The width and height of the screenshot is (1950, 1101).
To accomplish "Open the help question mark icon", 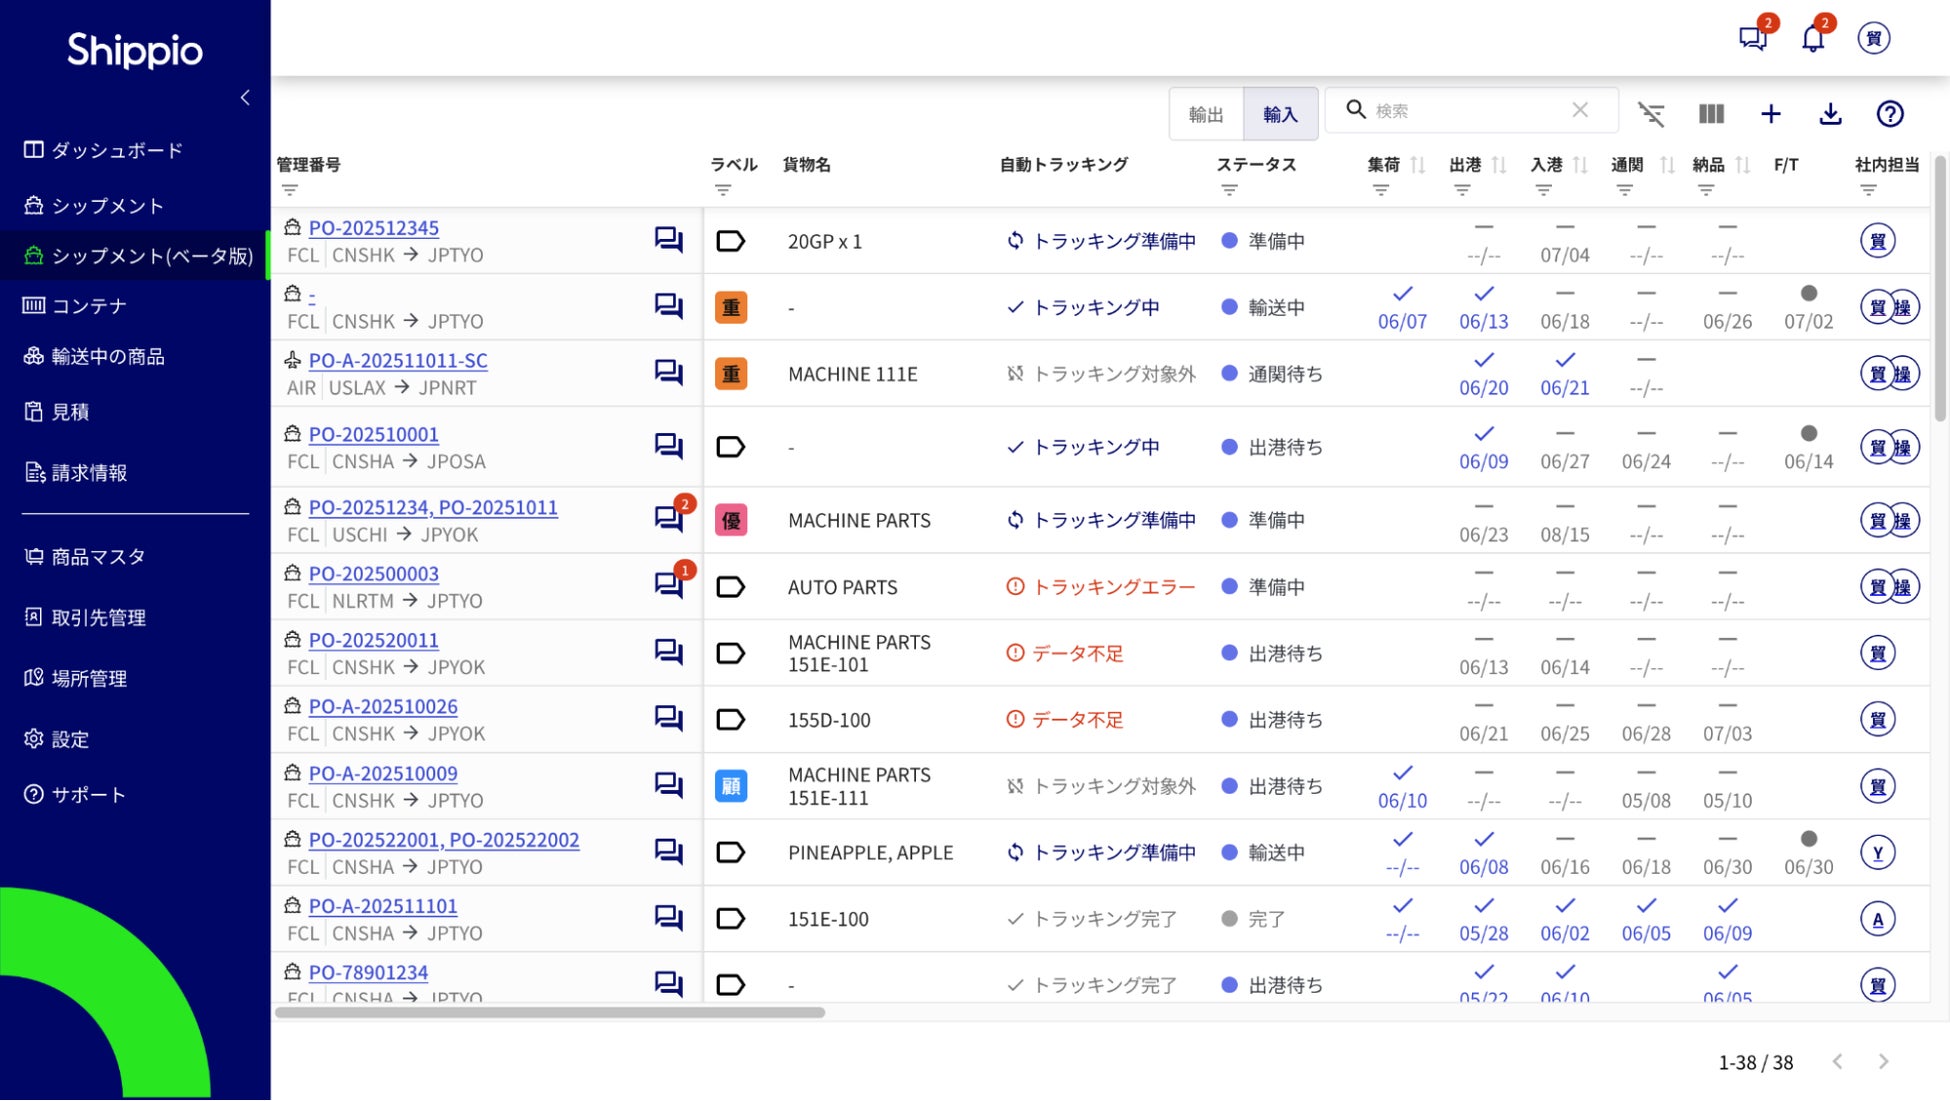I will click(x=1889, y=114).
